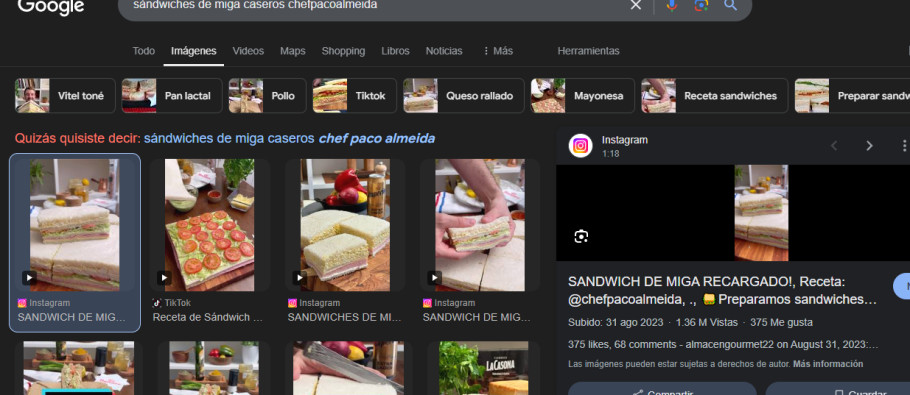910x395 pixels.
Task: Select the Mayonesa filter chip
Action: tap(583, 96)
